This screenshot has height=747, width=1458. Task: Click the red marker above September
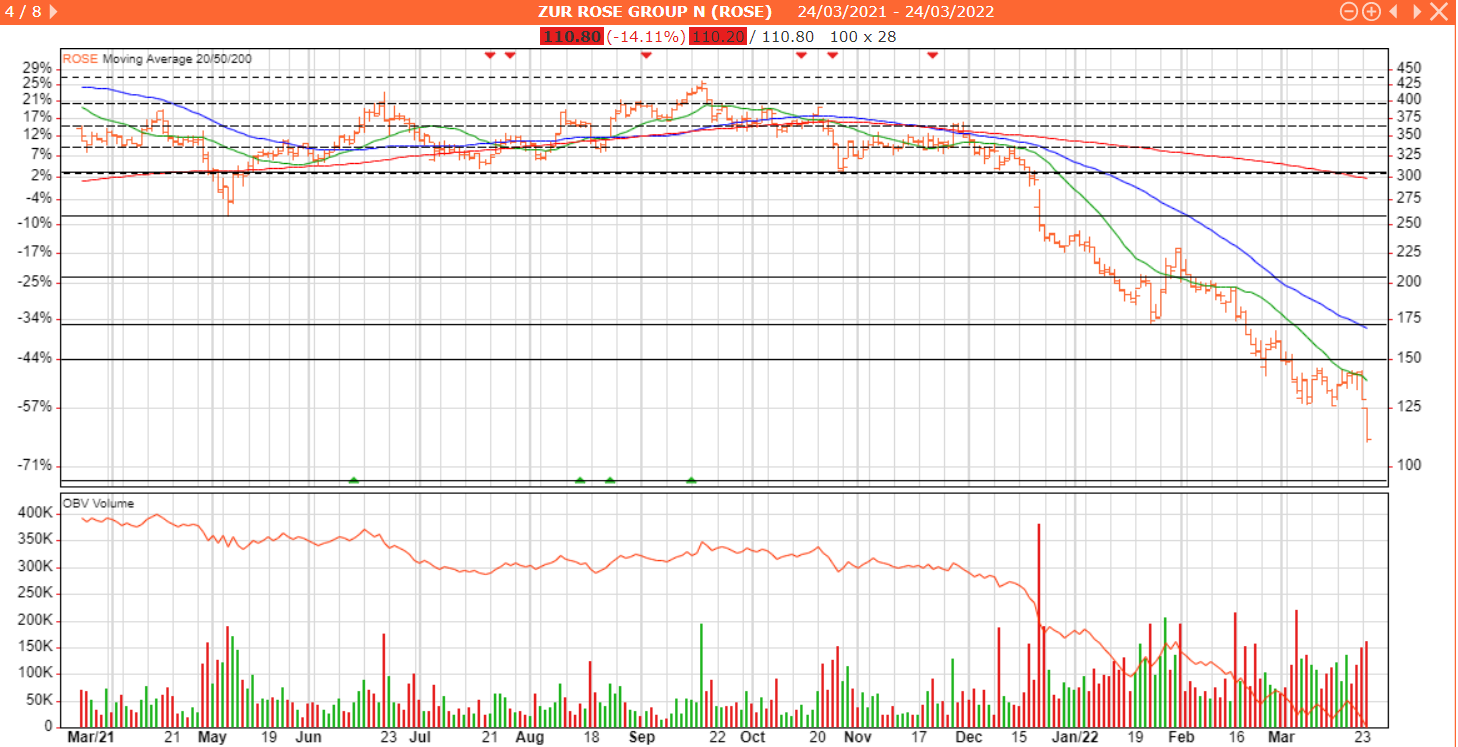tap(646, 55)
